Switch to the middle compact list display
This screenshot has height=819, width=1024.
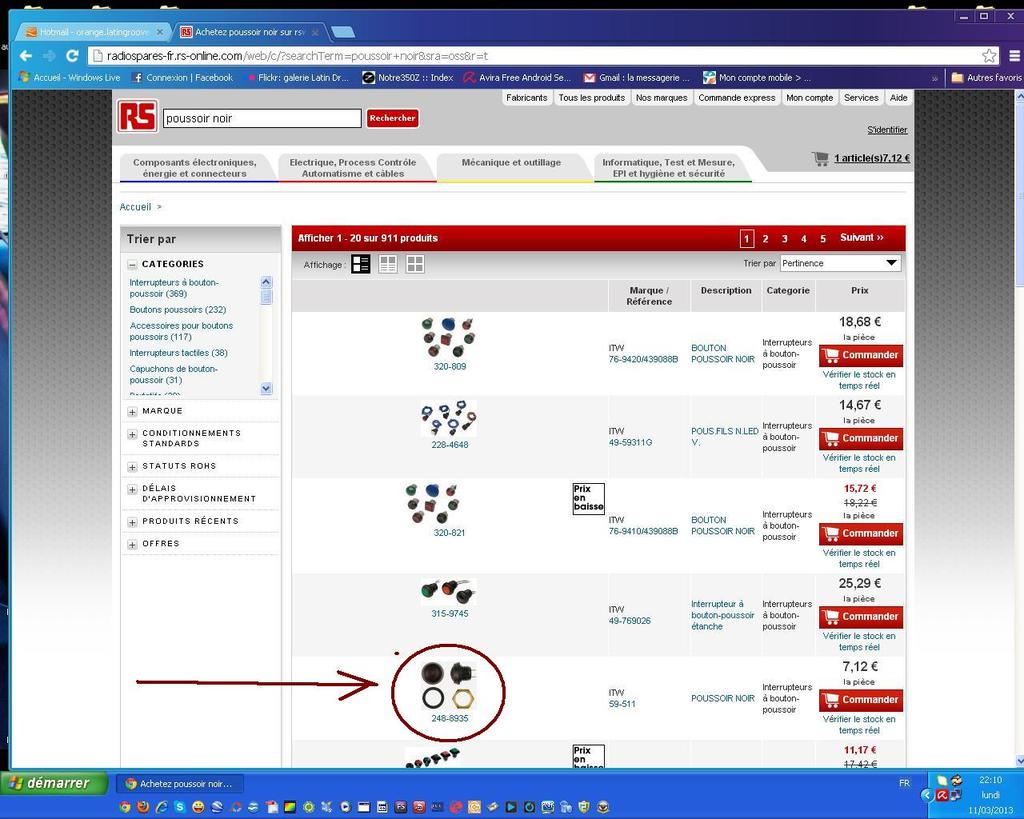(x=388, y=264)
